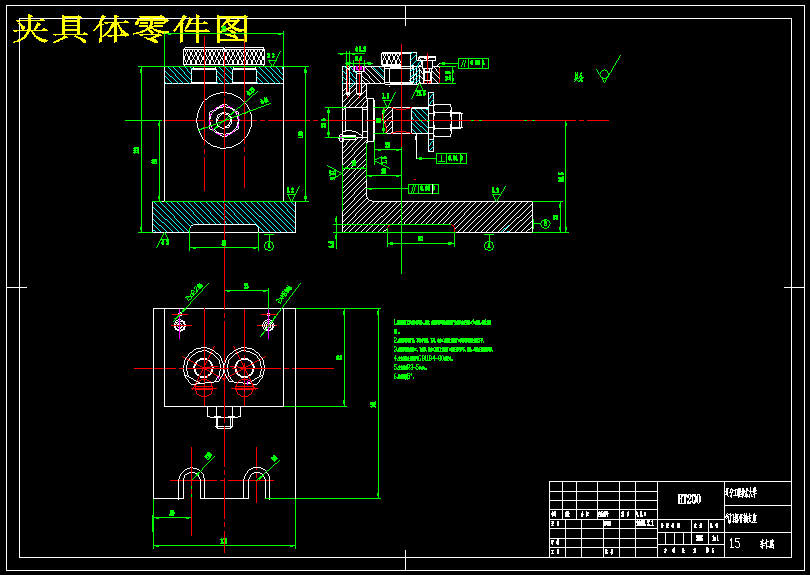The width and height of the screenshot is (810, 575).
Task: Click the knurled knob atop front view
Action: [x=224, y=56]
